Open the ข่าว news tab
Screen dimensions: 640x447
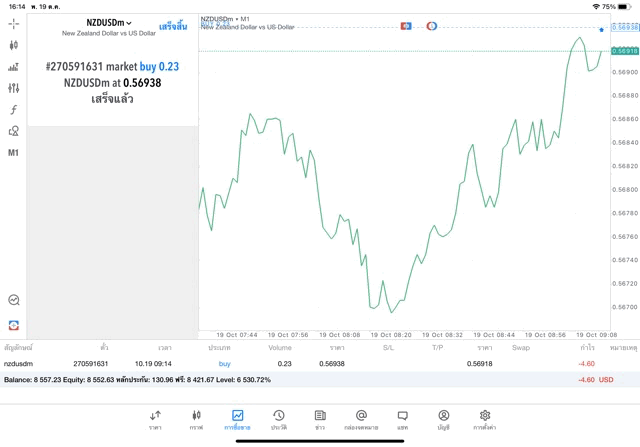pyautogui.click(x=320, y=420)
